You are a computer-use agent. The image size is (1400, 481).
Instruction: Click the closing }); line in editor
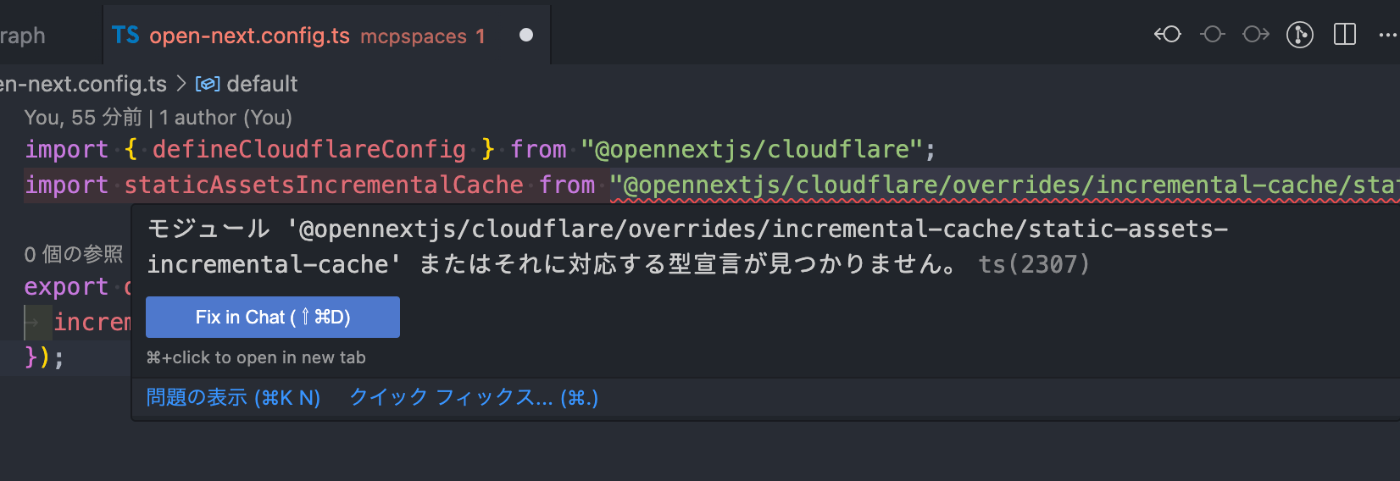[x=44, y=357]
